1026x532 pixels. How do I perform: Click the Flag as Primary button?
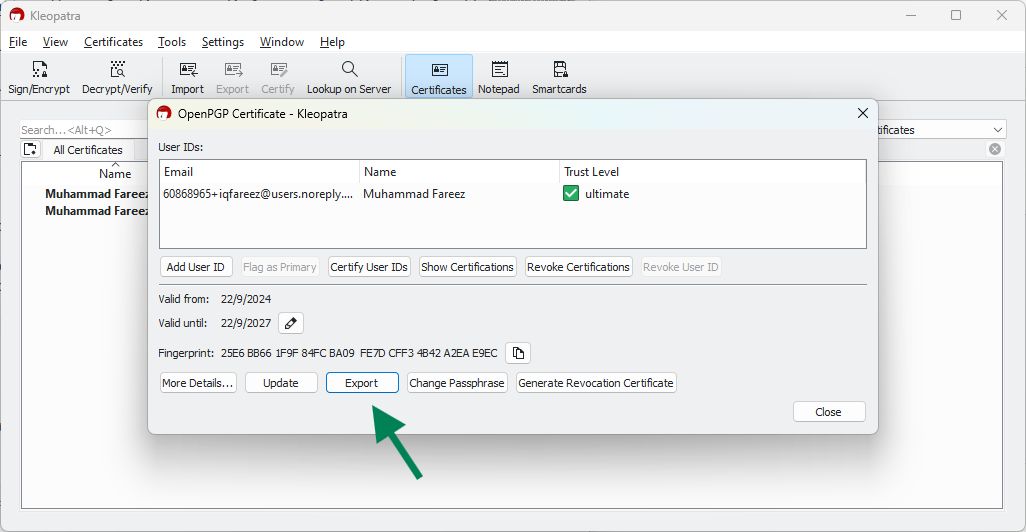point(279,267)
